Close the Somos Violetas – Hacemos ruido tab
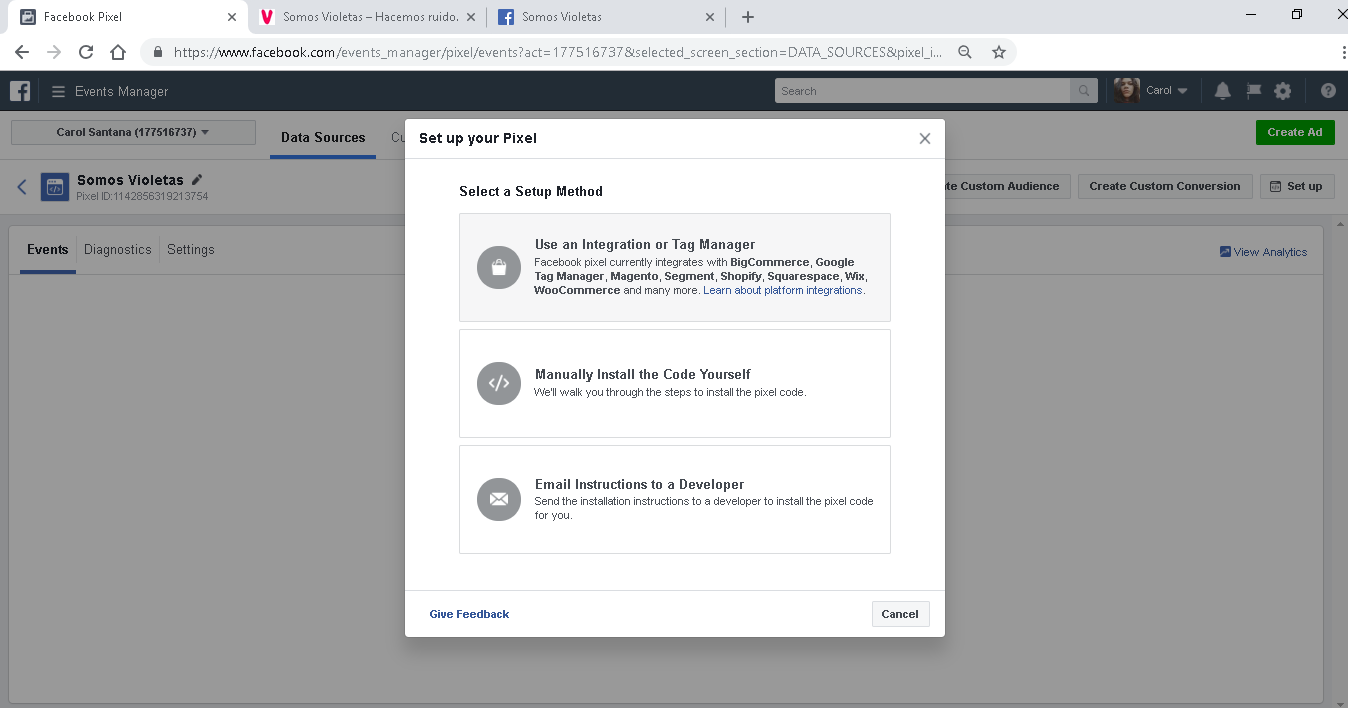 [x=472, y=17]
